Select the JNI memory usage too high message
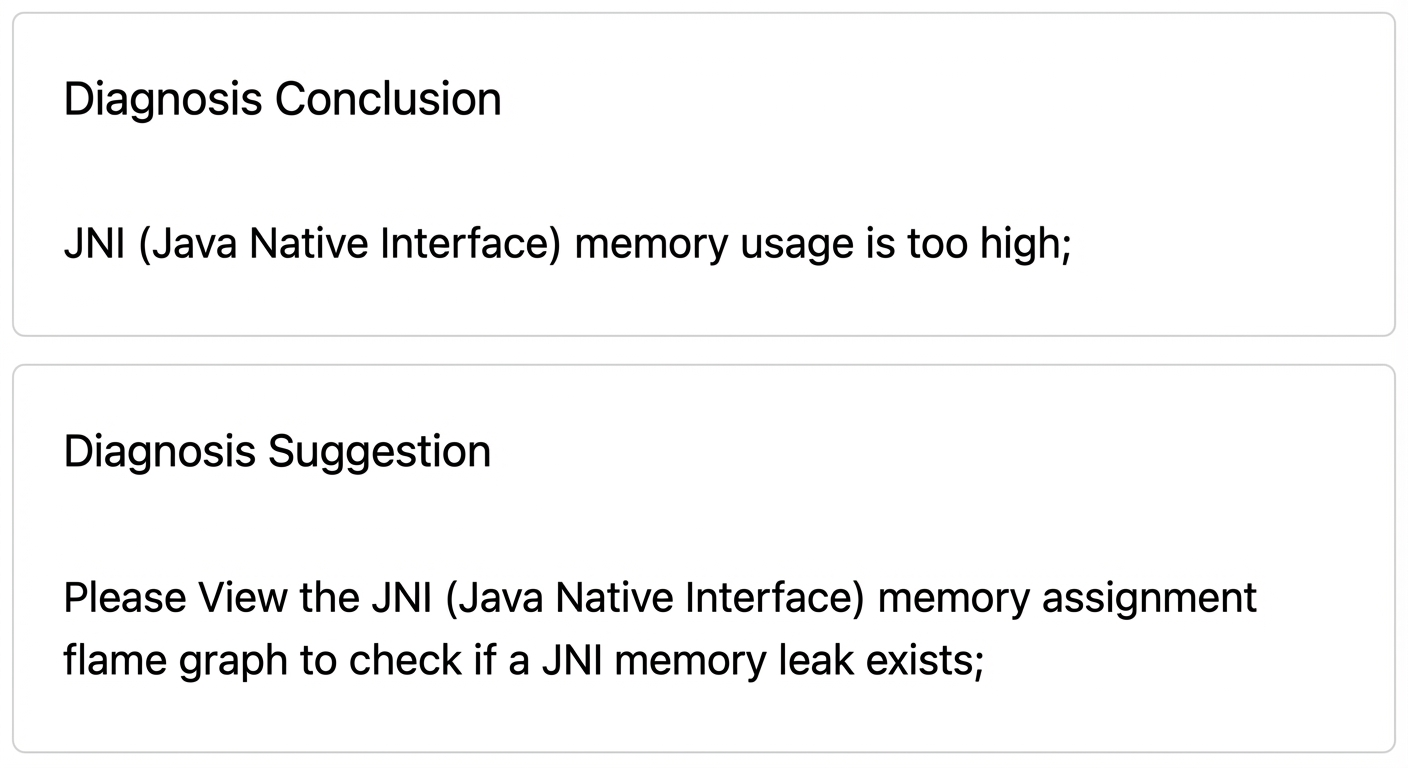1408x768 pixels. click(x=567, y=243)
